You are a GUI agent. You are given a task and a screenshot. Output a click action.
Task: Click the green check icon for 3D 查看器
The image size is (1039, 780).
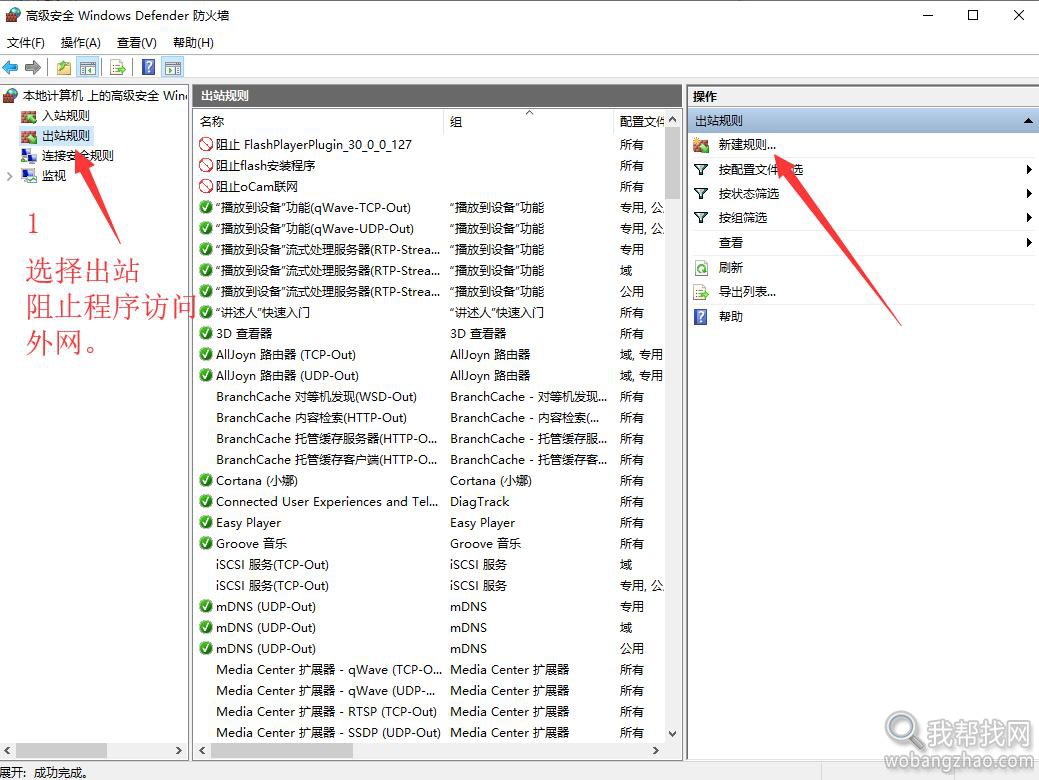[x=206, y=333]
